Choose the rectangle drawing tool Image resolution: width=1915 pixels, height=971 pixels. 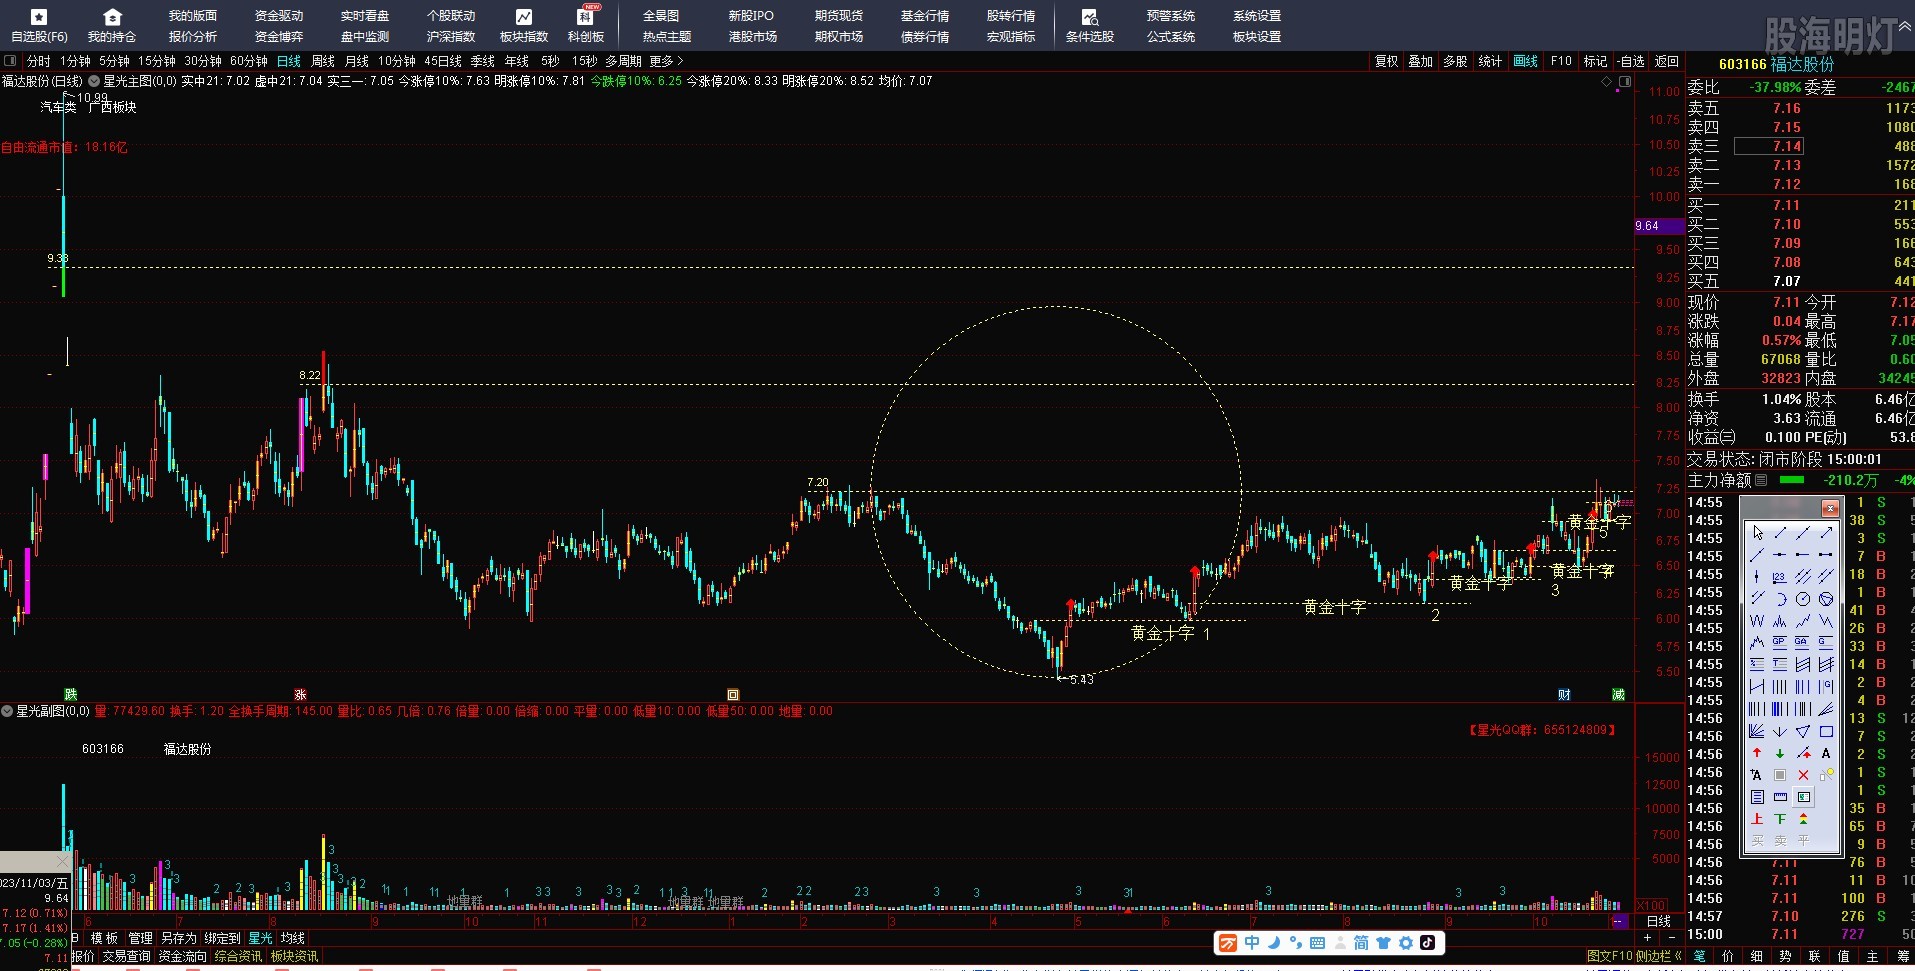(x=1826, y=730)
